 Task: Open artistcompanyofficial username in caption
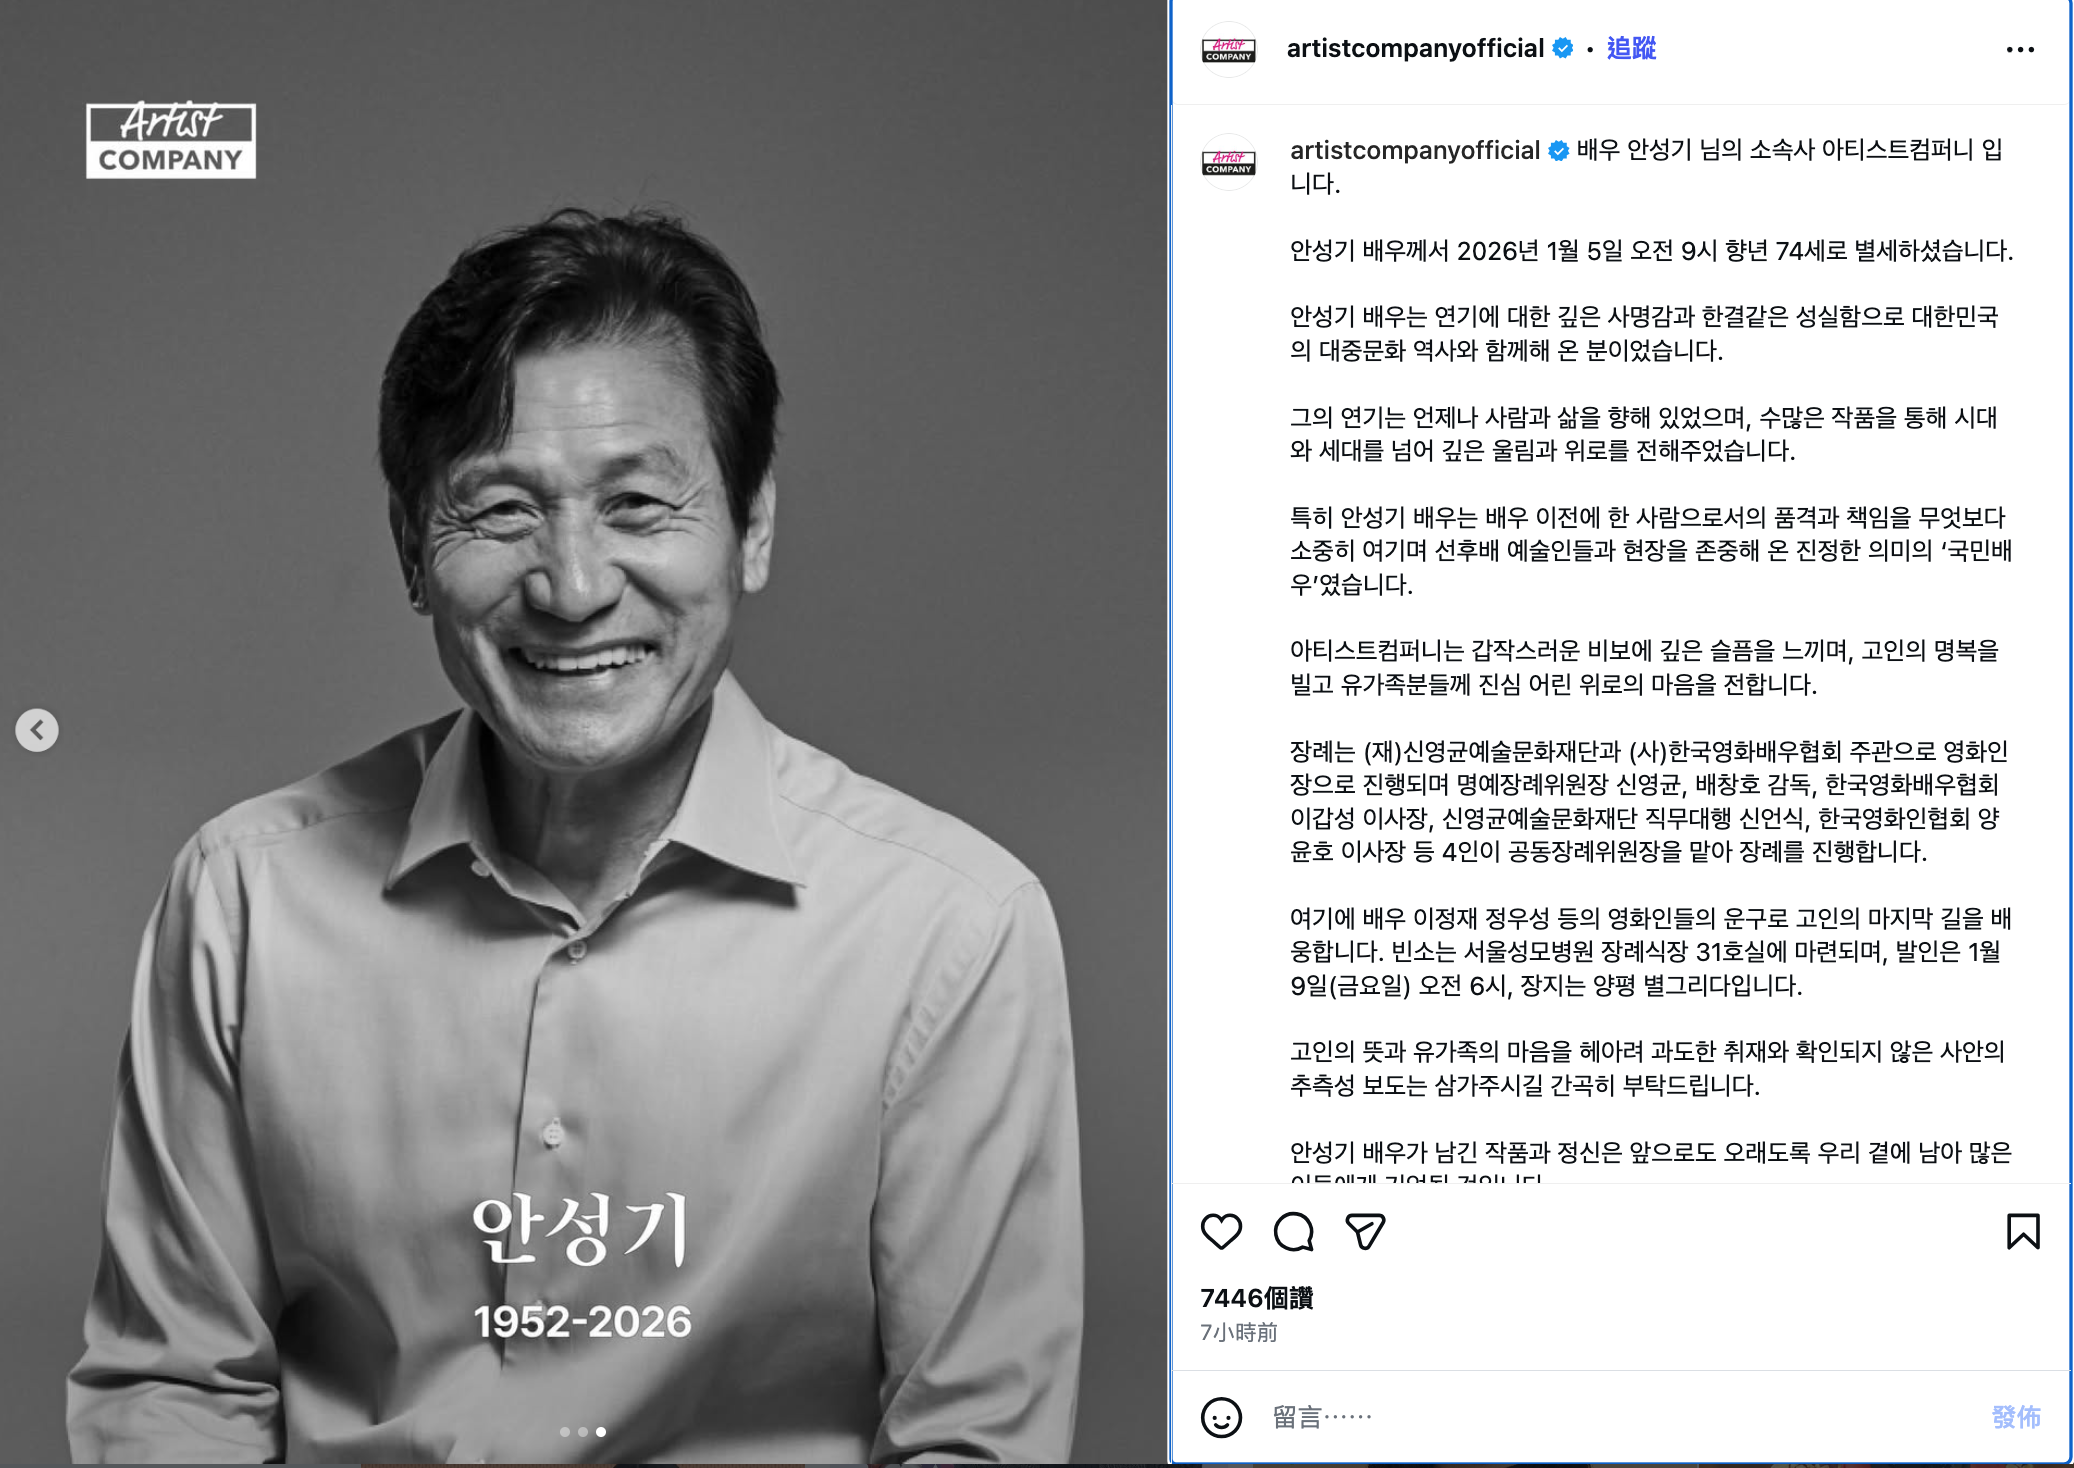coord(1415,150)
